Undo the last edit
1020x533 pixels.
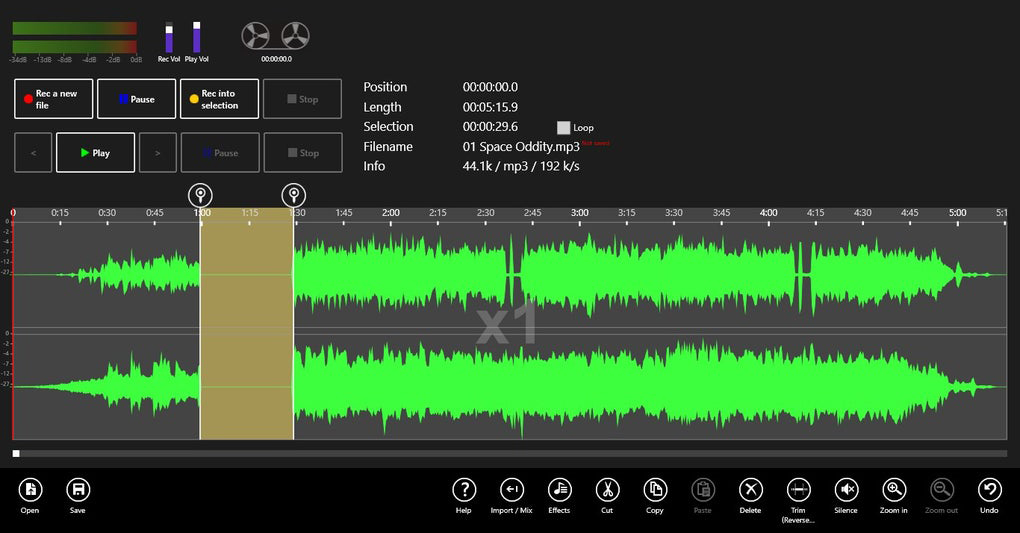tap(989, 489)
